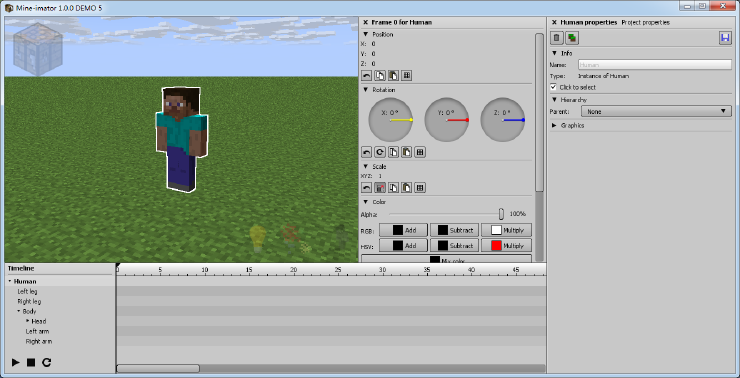The image size is (740, 378).
Task: Copy the Position values
Action: click(x=380, y=76)
